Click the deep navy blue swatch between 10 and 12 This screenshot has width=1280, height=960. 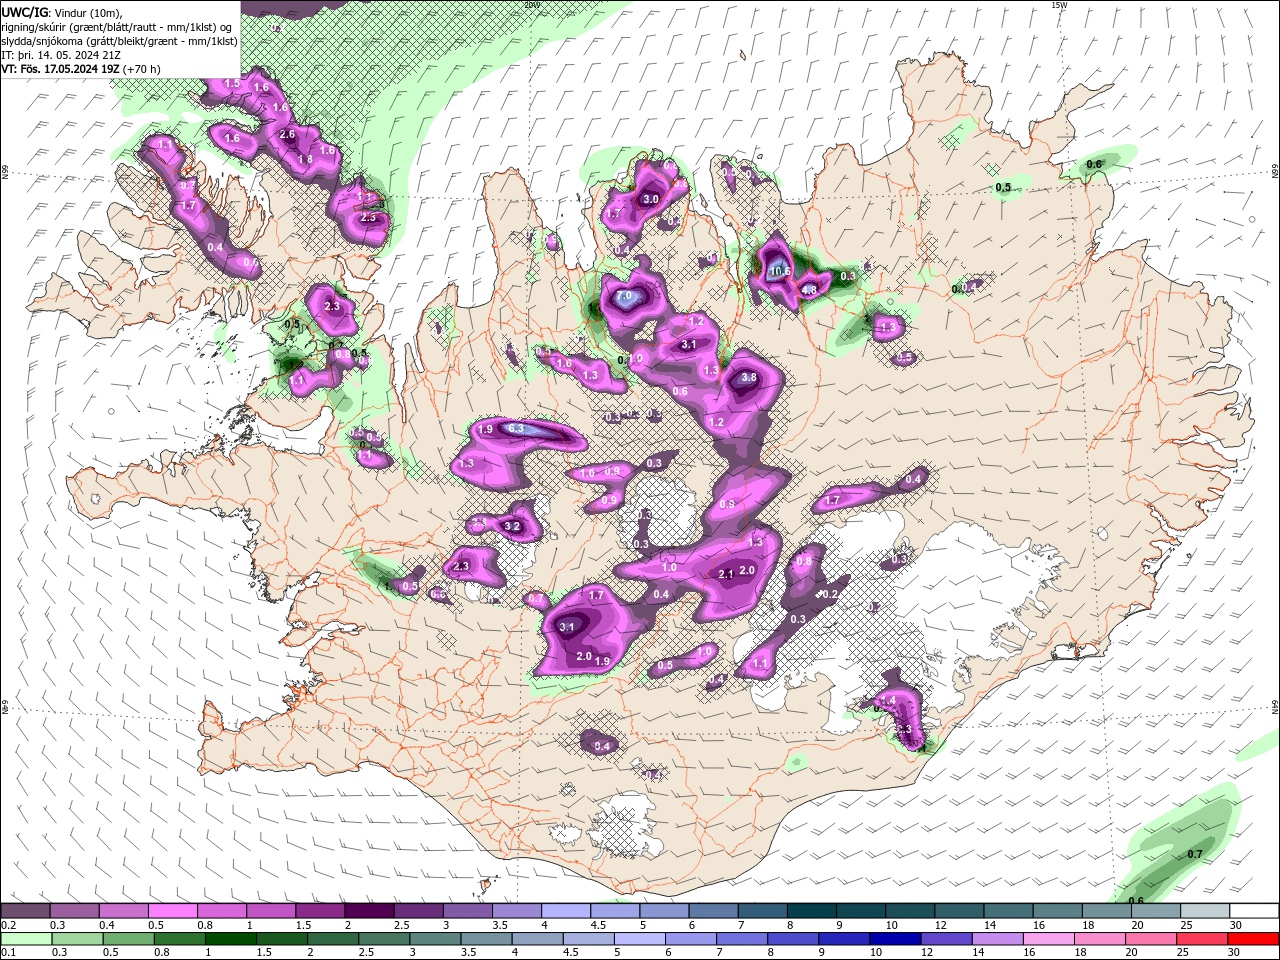pos(896,939)
